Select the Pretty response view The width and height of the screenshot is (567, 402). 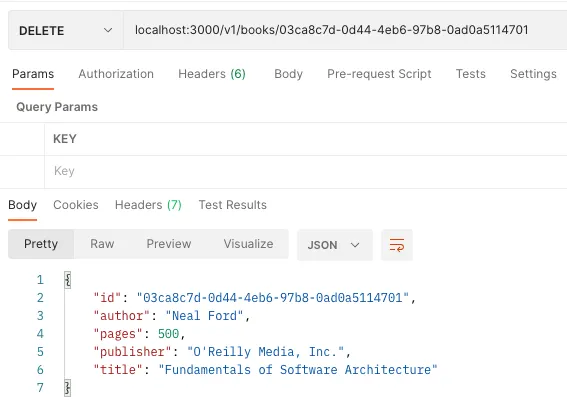41,244
